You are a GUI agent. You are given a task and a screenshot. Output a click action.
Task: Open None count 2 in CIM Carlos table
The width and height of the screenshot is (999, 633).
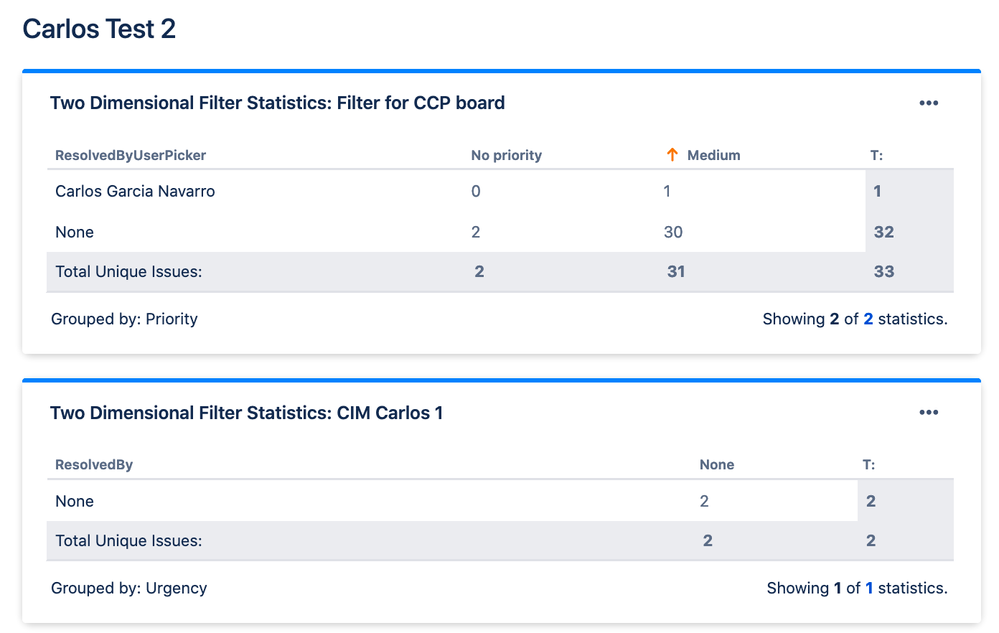(704, 501)
